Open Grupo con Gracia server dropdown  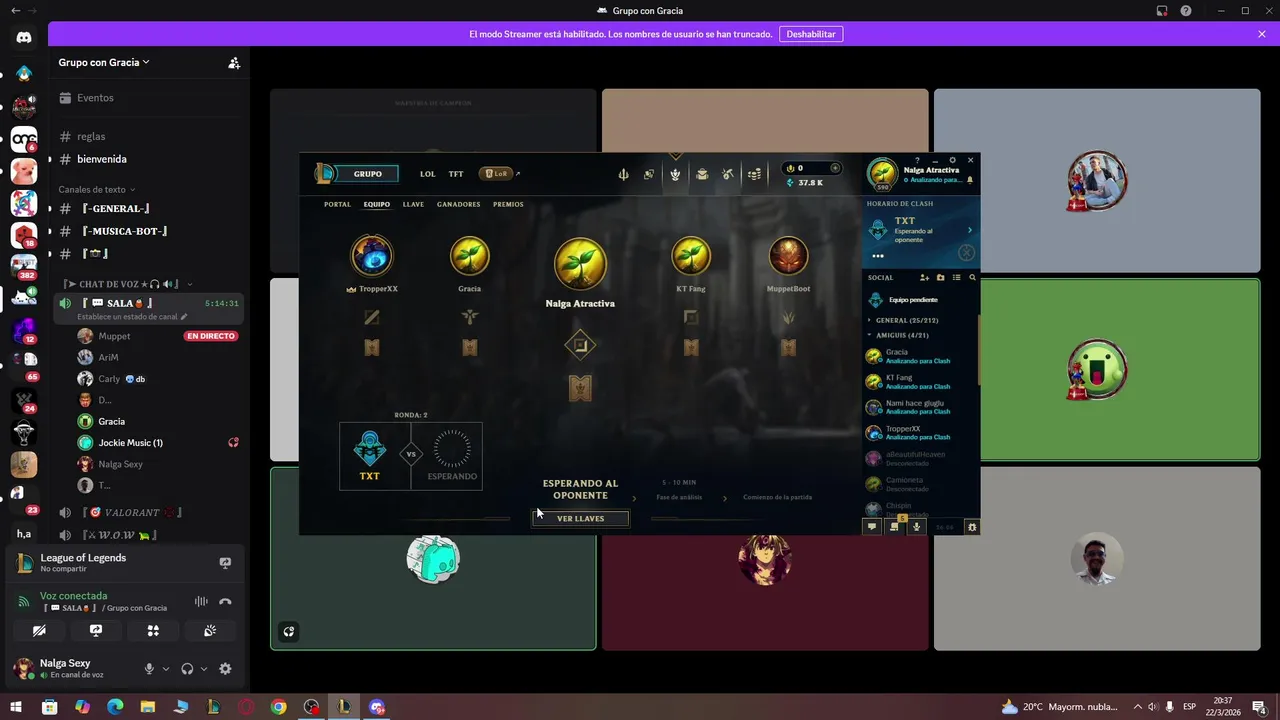104,62
